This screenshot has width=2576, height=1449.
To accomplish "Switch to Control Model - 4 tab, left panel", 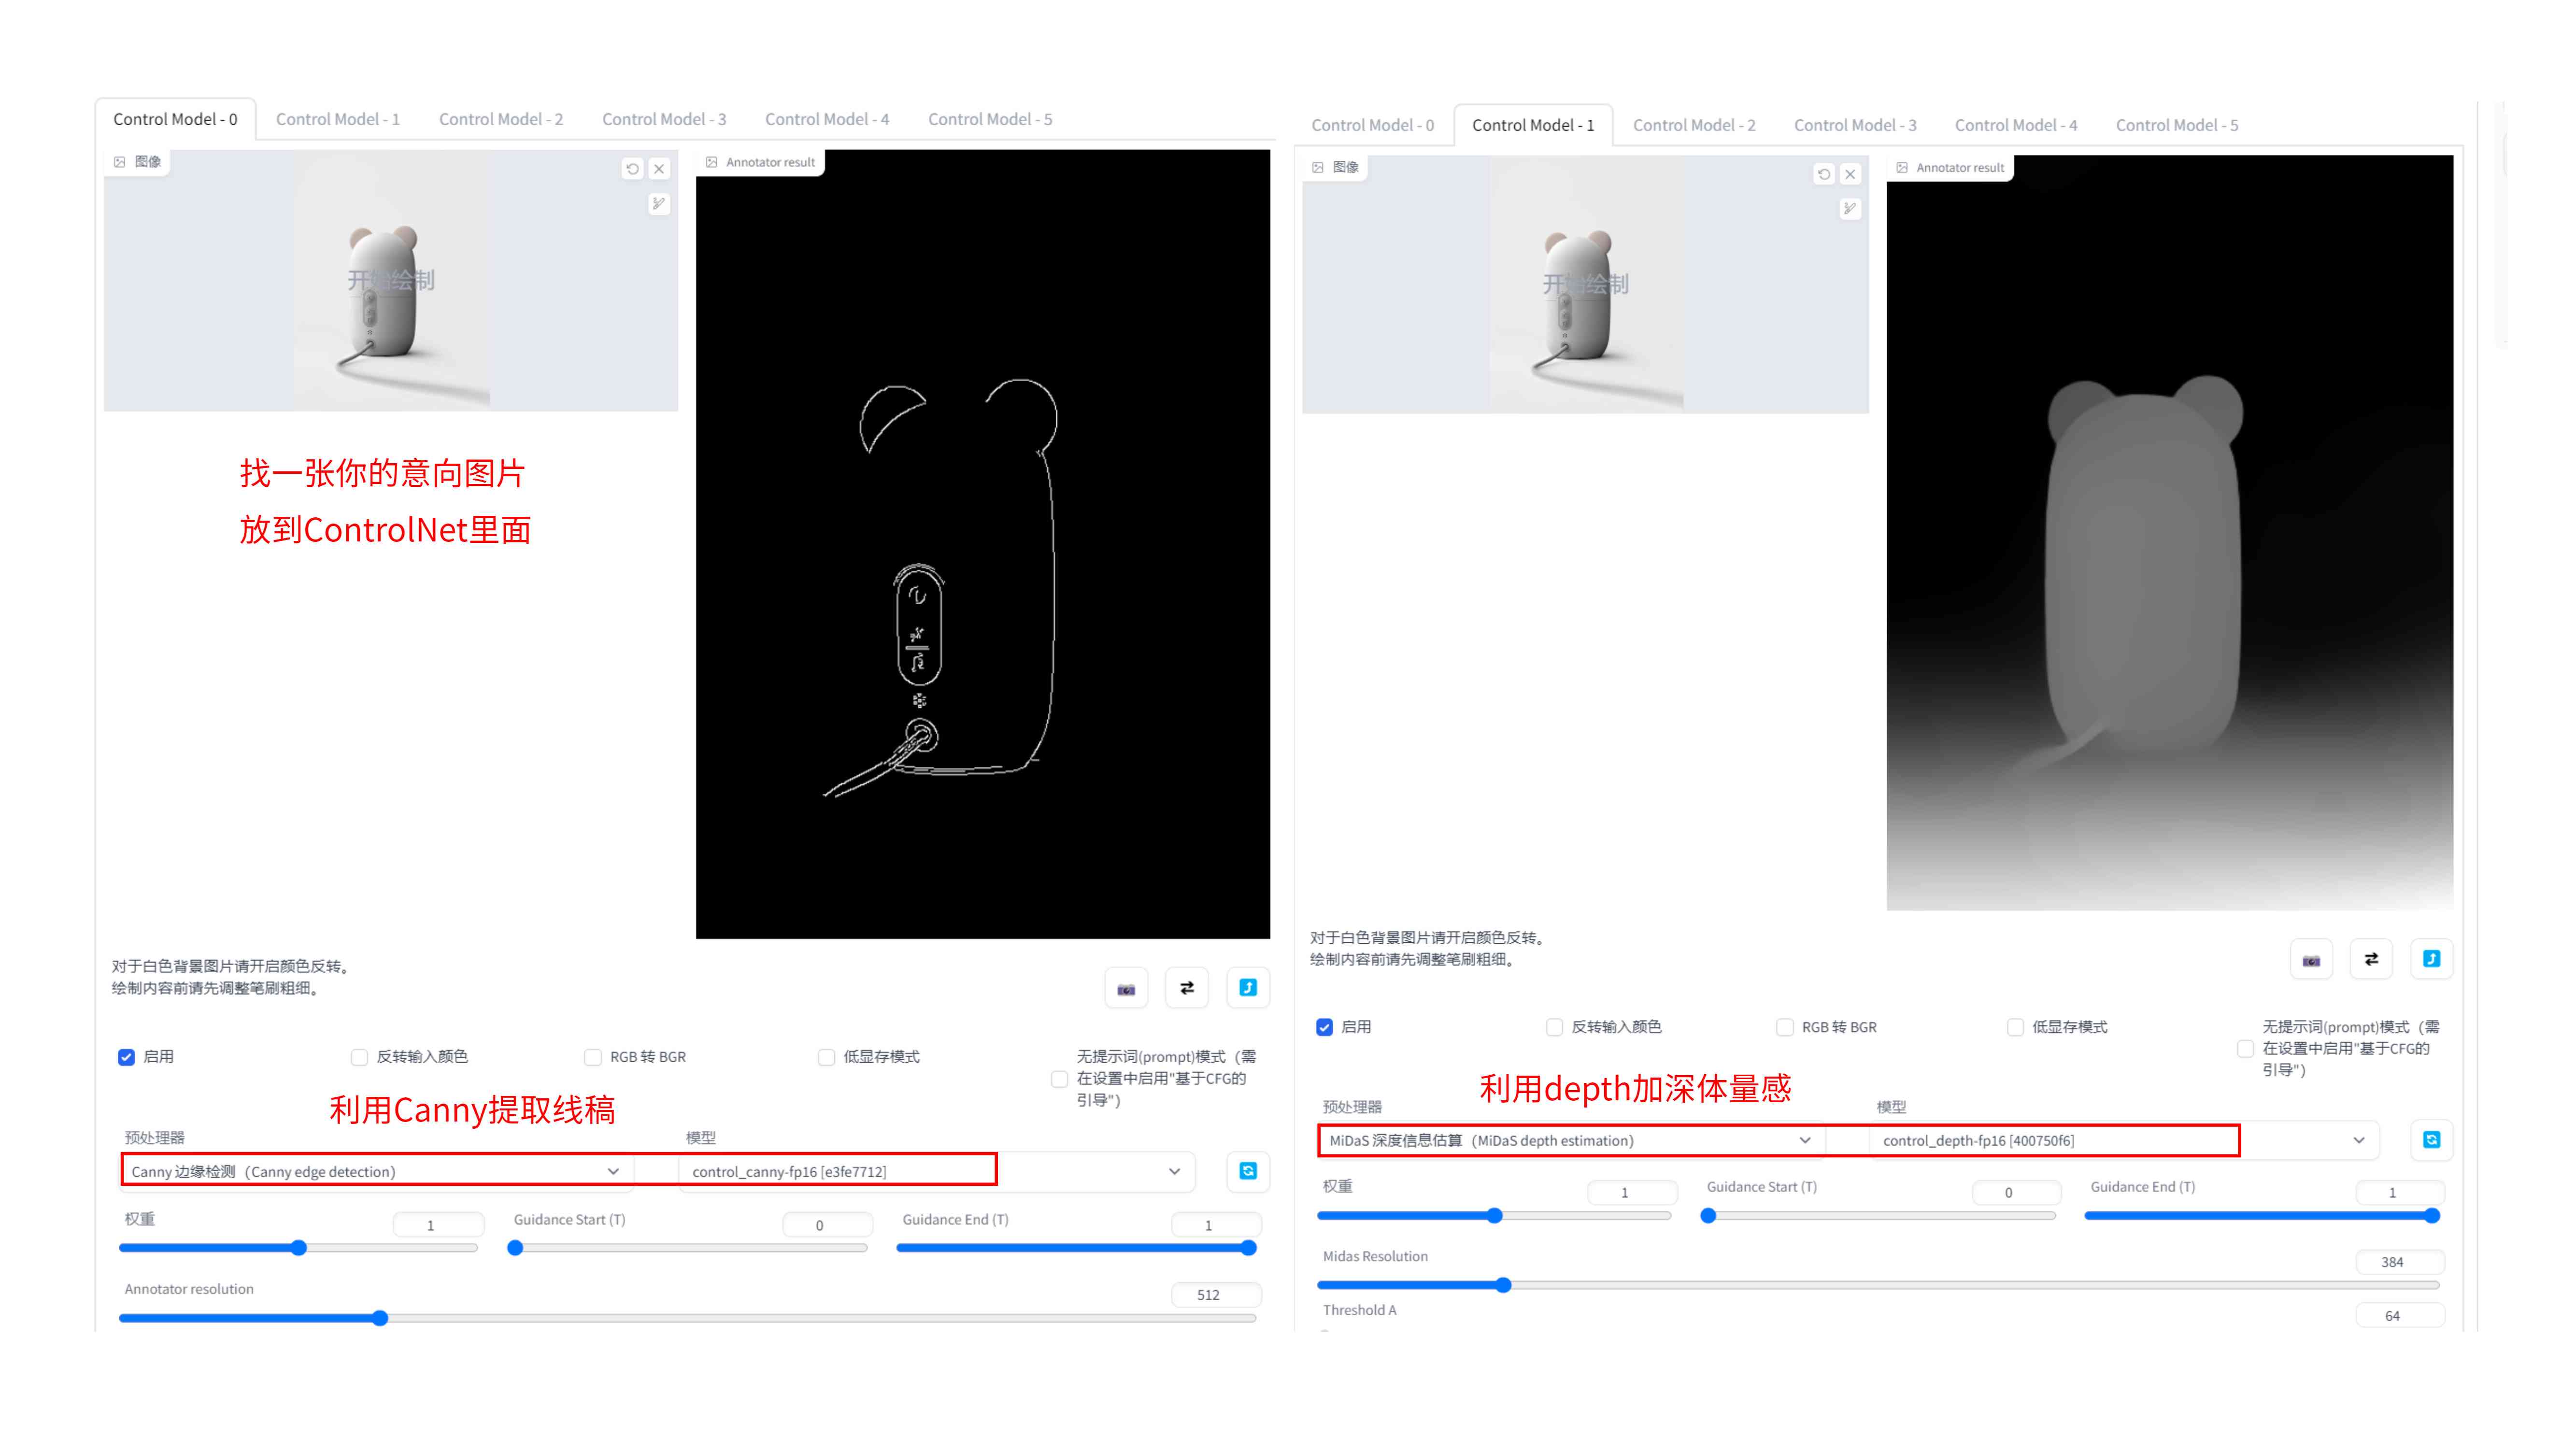I will (x=827, y=119).
